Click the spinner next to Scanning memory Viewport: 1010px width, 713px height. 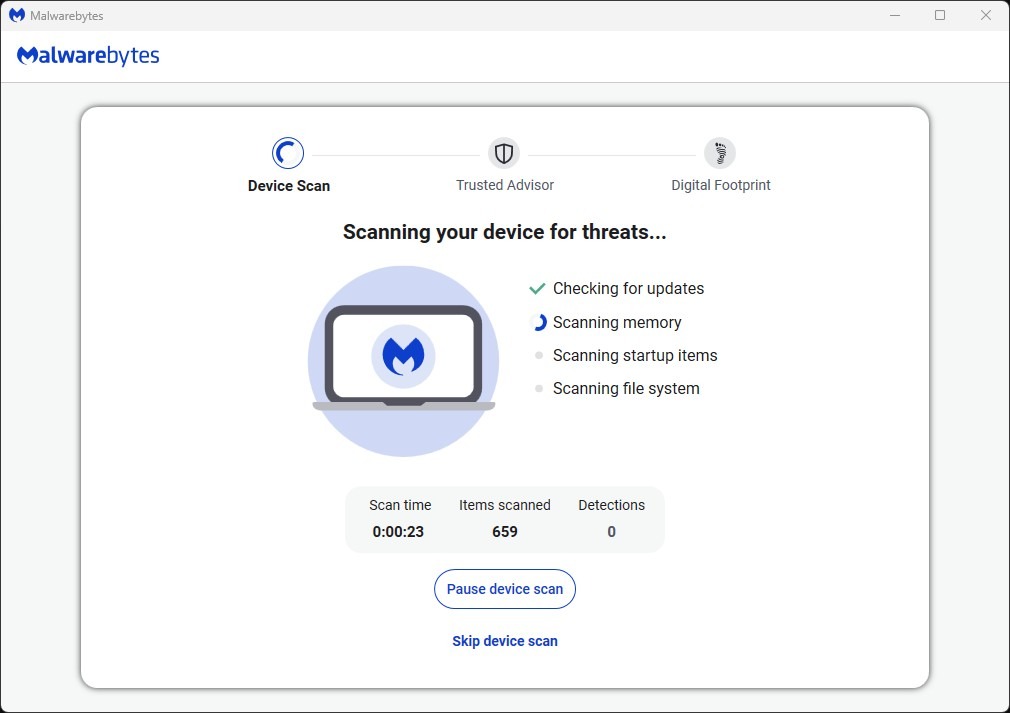point(539,322)
